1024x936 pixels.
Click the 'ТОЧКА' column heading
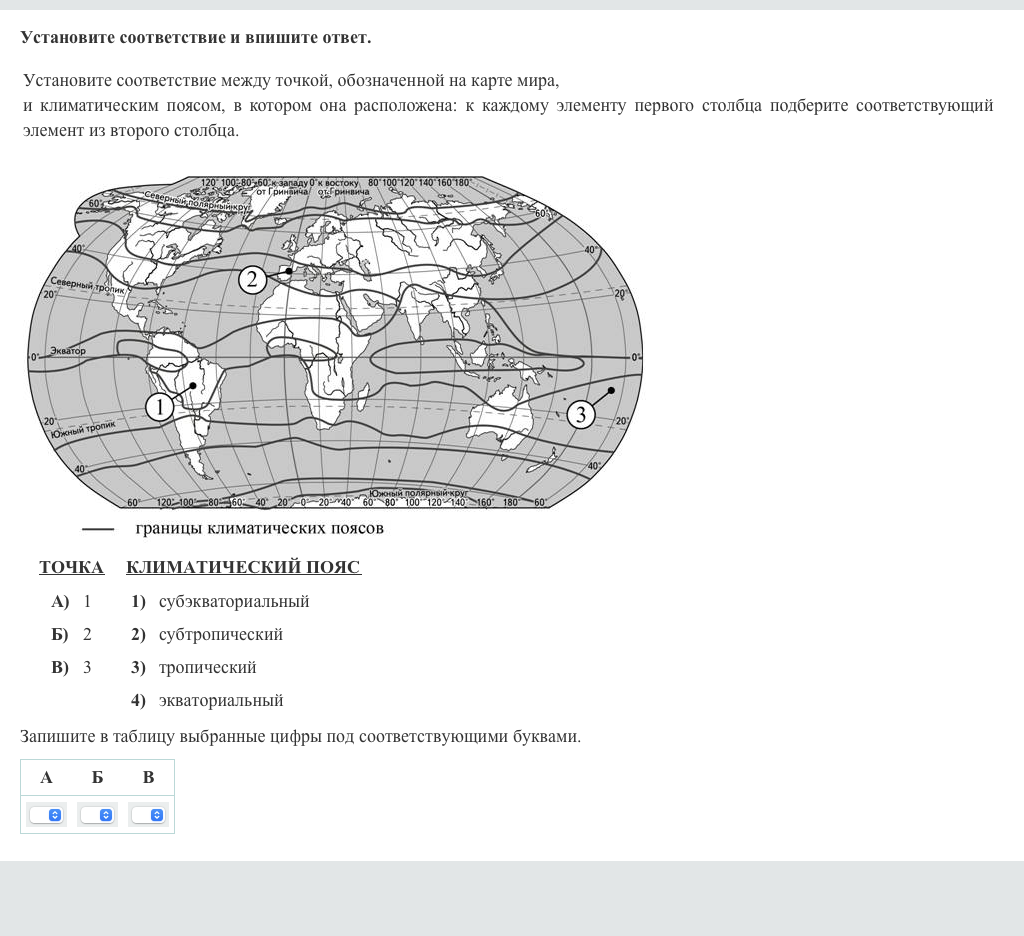coord(71,568)
